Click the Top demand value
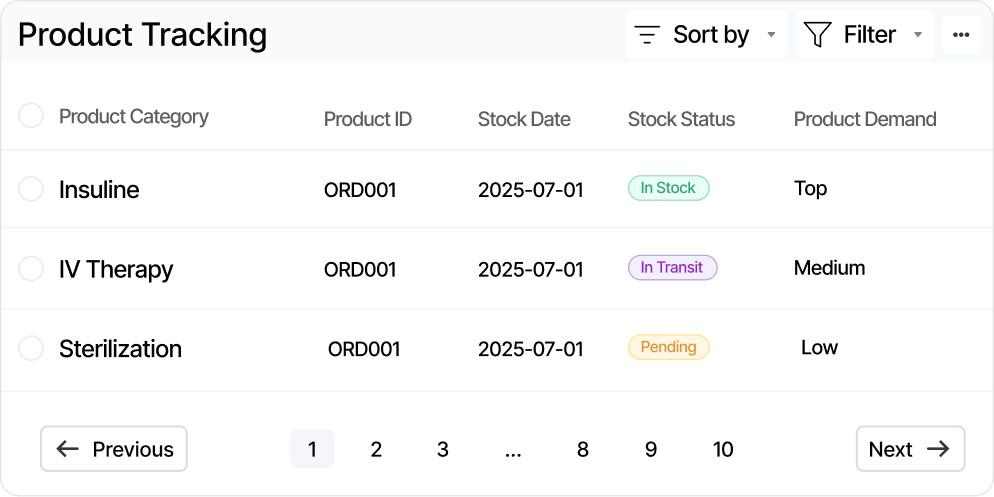This screenshot has width=994, height=497. [x=810, y=189]
